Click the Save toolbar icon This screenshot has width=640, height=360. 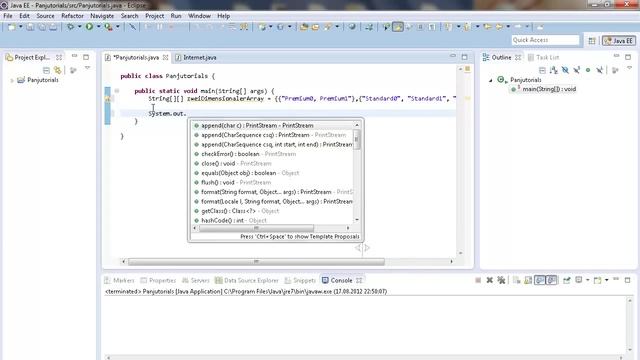click(30, 27)
